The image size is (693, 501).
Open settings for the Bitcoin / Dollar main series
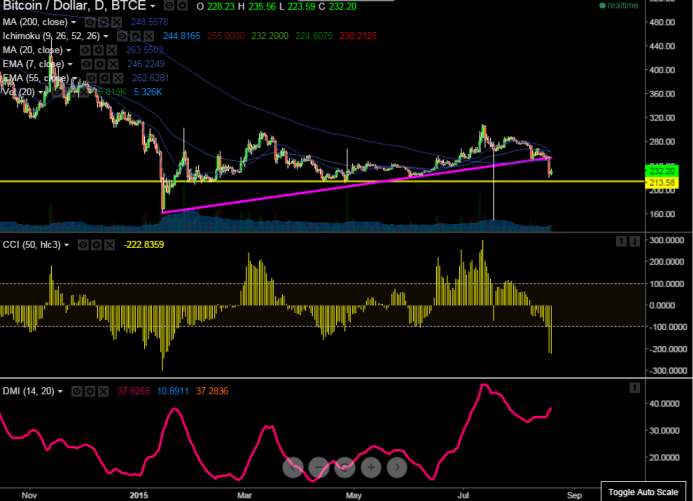[x=182, y=6]
